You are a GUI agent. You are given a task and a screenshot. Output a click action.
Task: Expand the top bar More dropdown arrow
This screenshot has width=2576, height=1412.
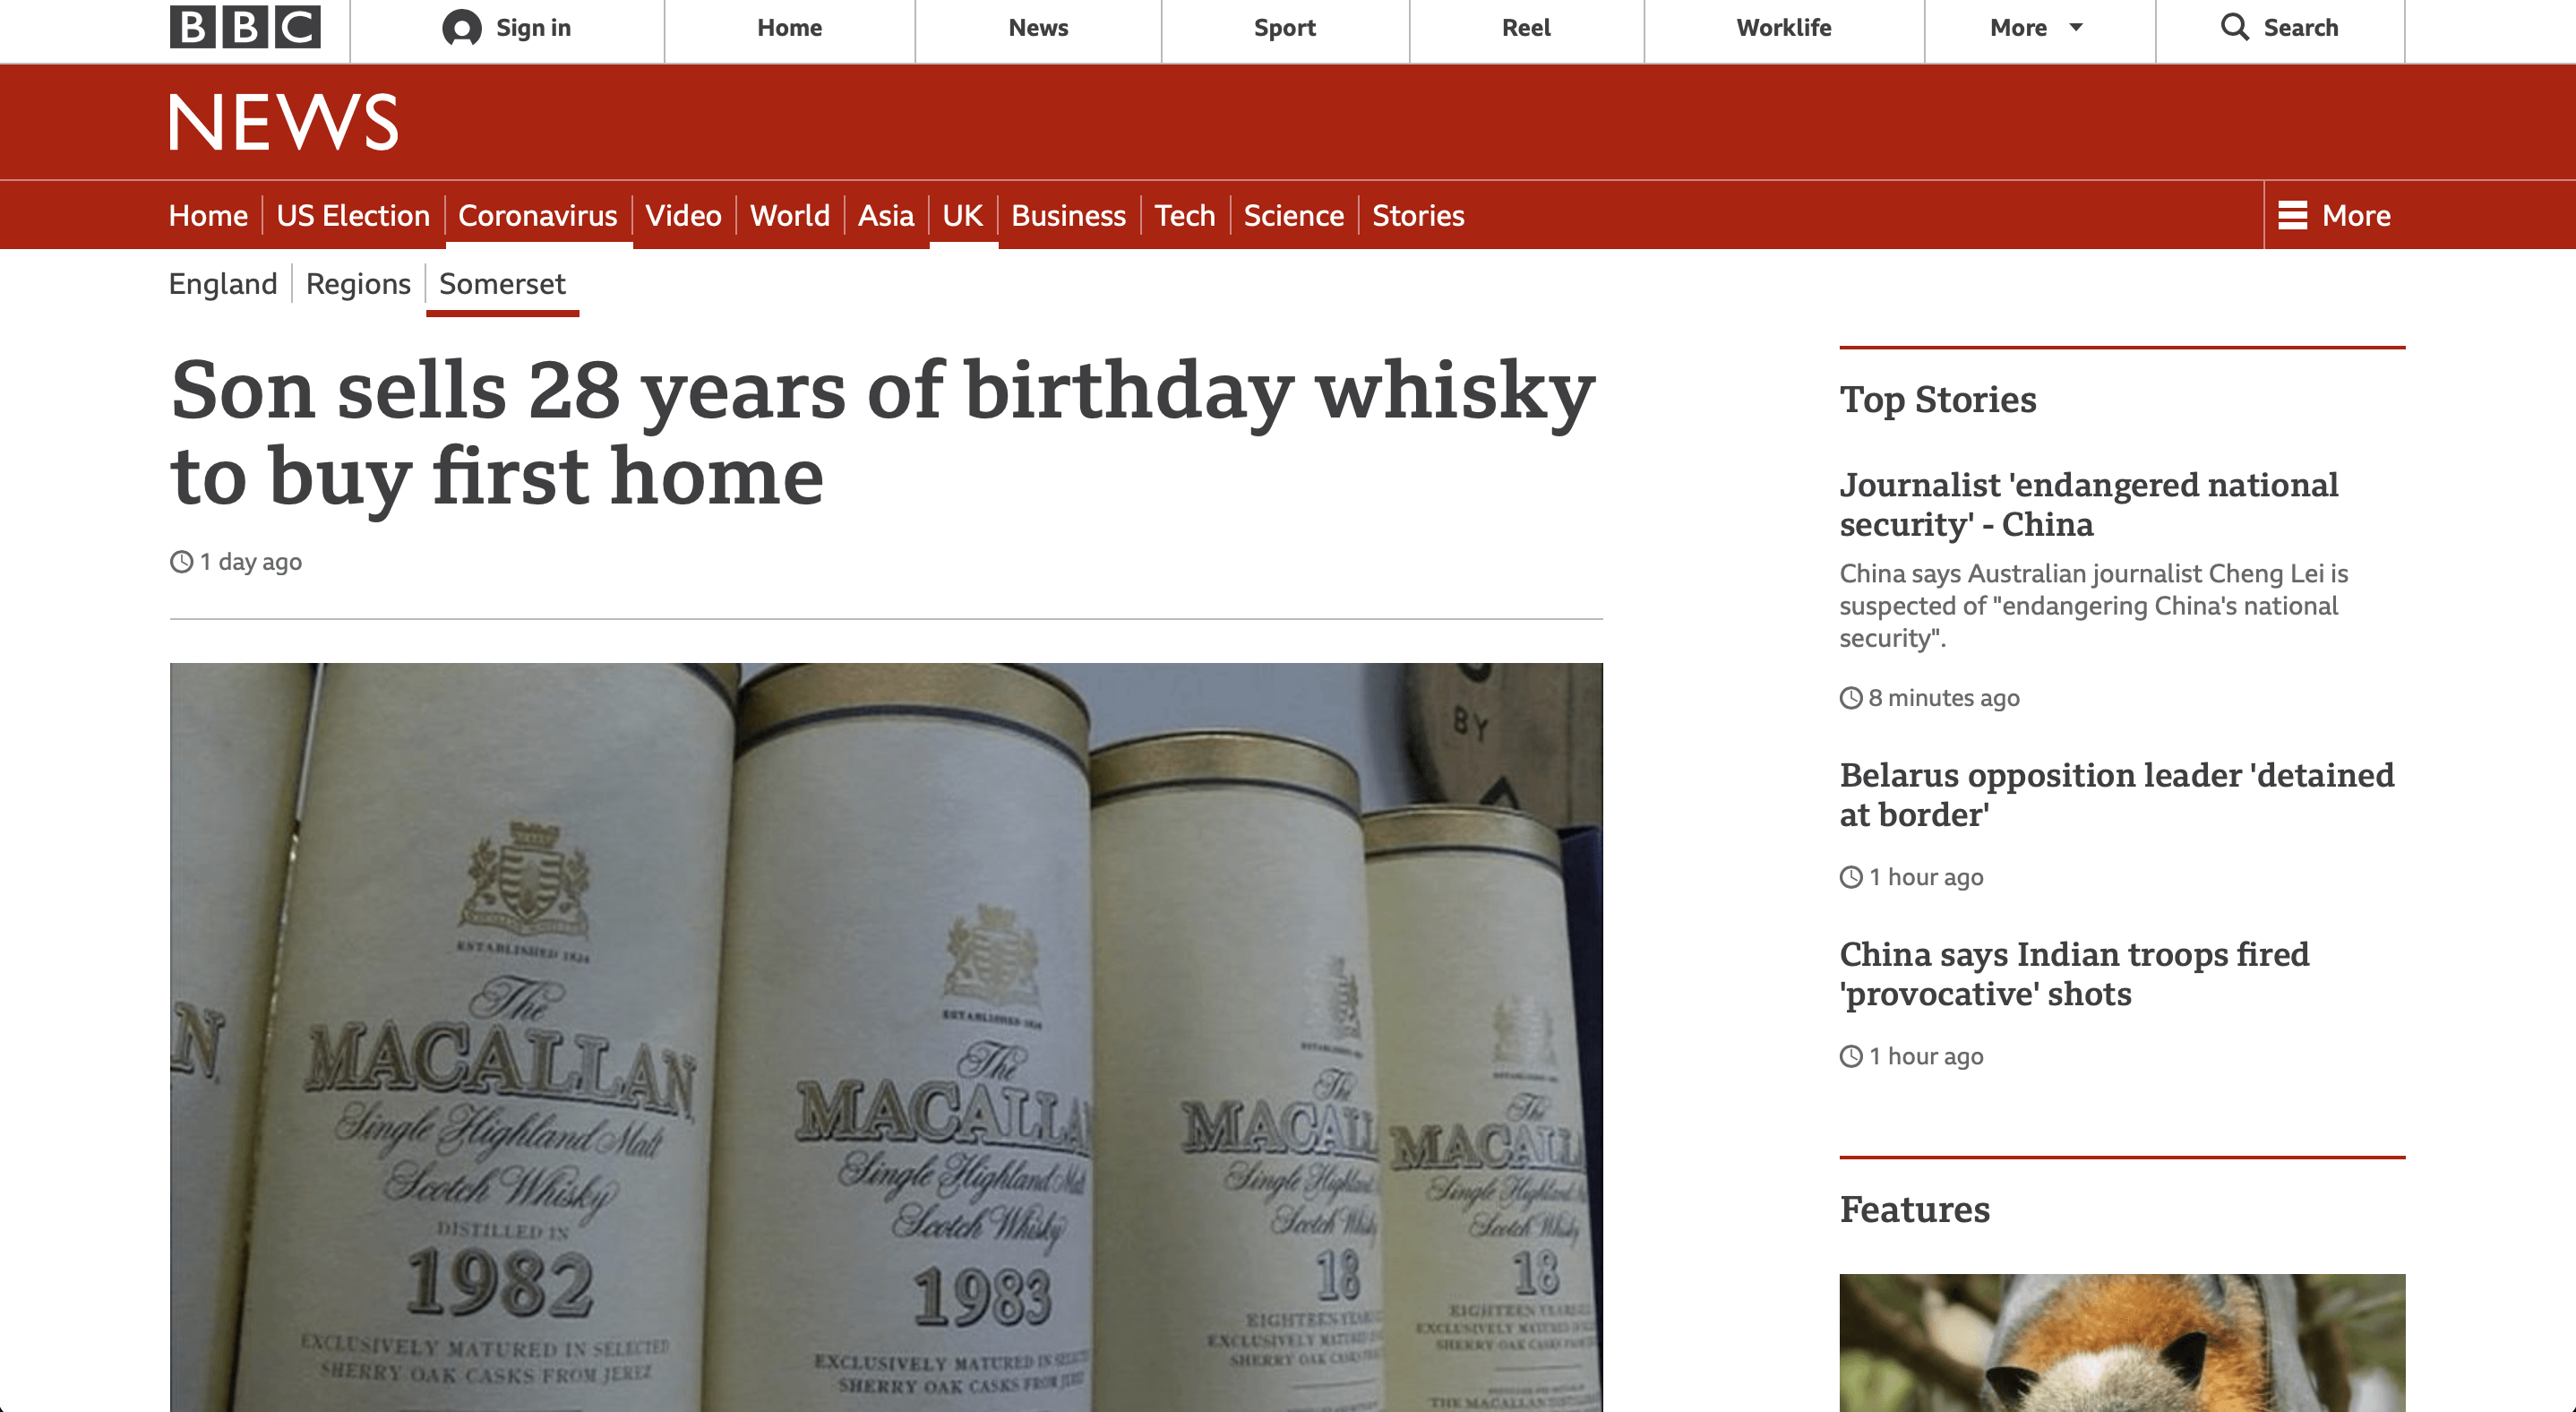[x=2076, y=28]
